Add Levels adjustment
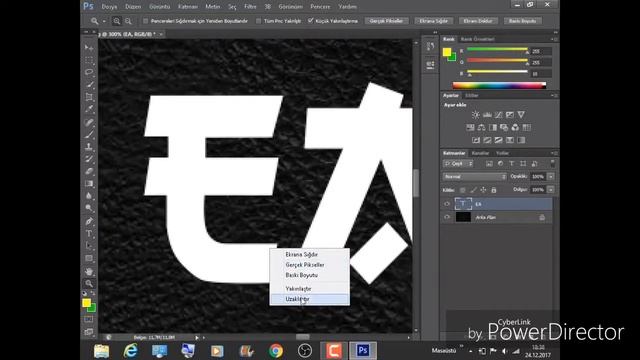Viewport: 640px width, 360px height. point(487,115)
